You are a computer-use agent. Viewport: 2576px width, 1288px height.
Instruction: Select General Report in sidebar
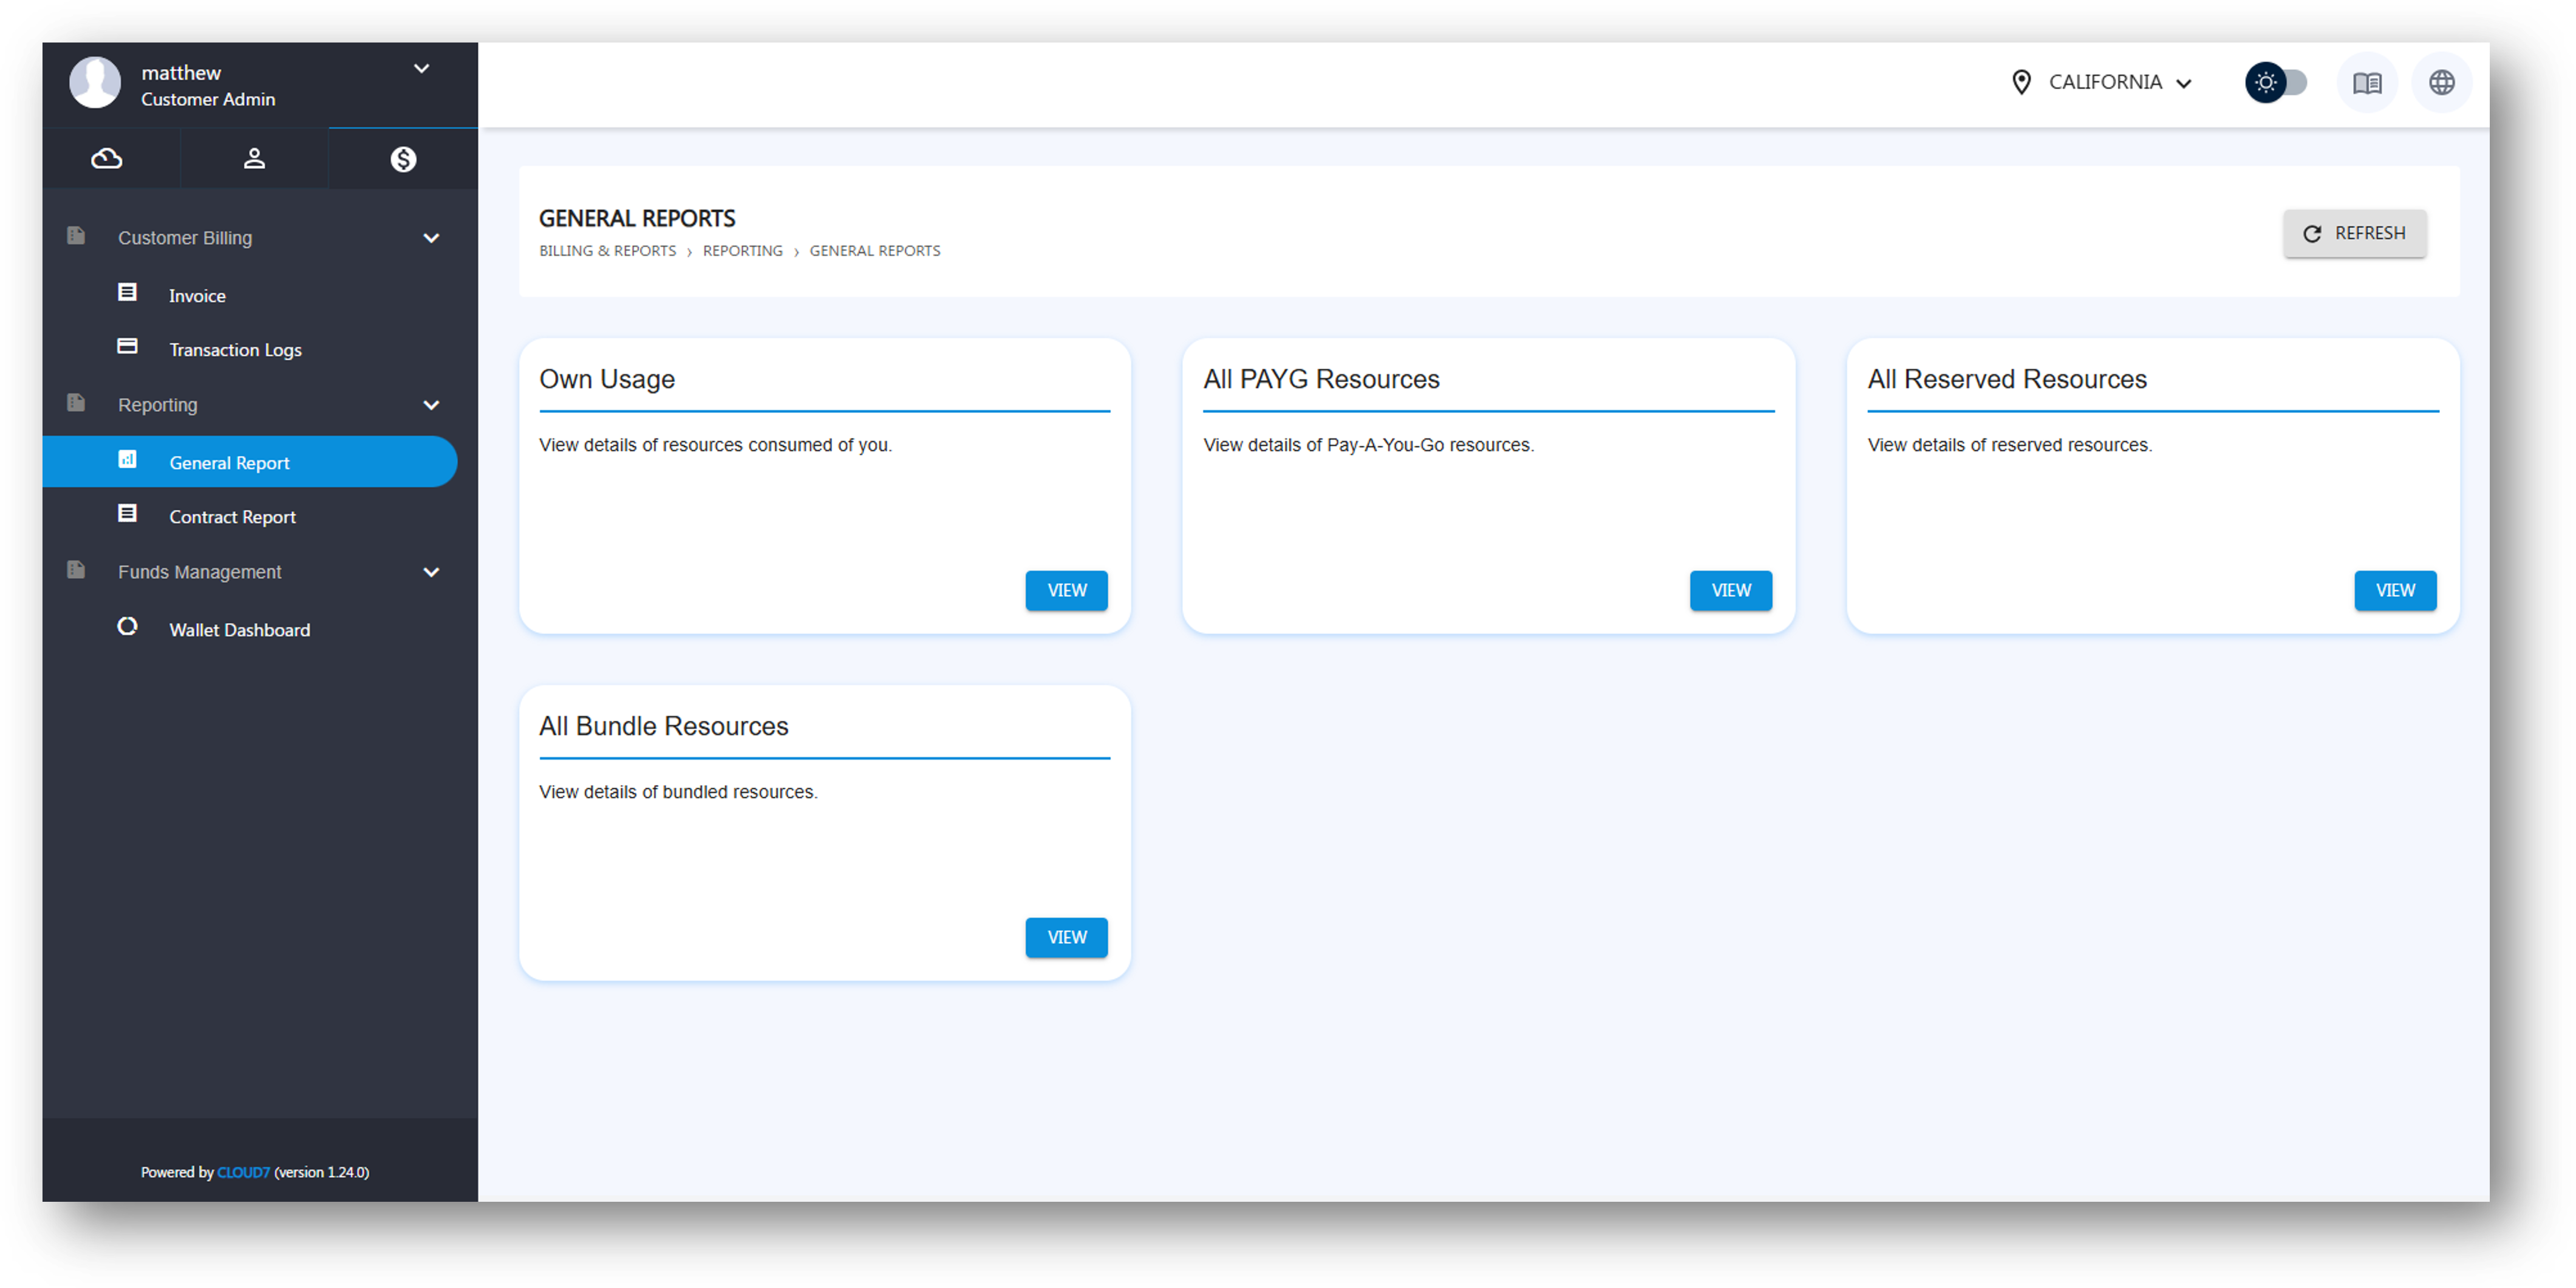(x=250, y=462)
